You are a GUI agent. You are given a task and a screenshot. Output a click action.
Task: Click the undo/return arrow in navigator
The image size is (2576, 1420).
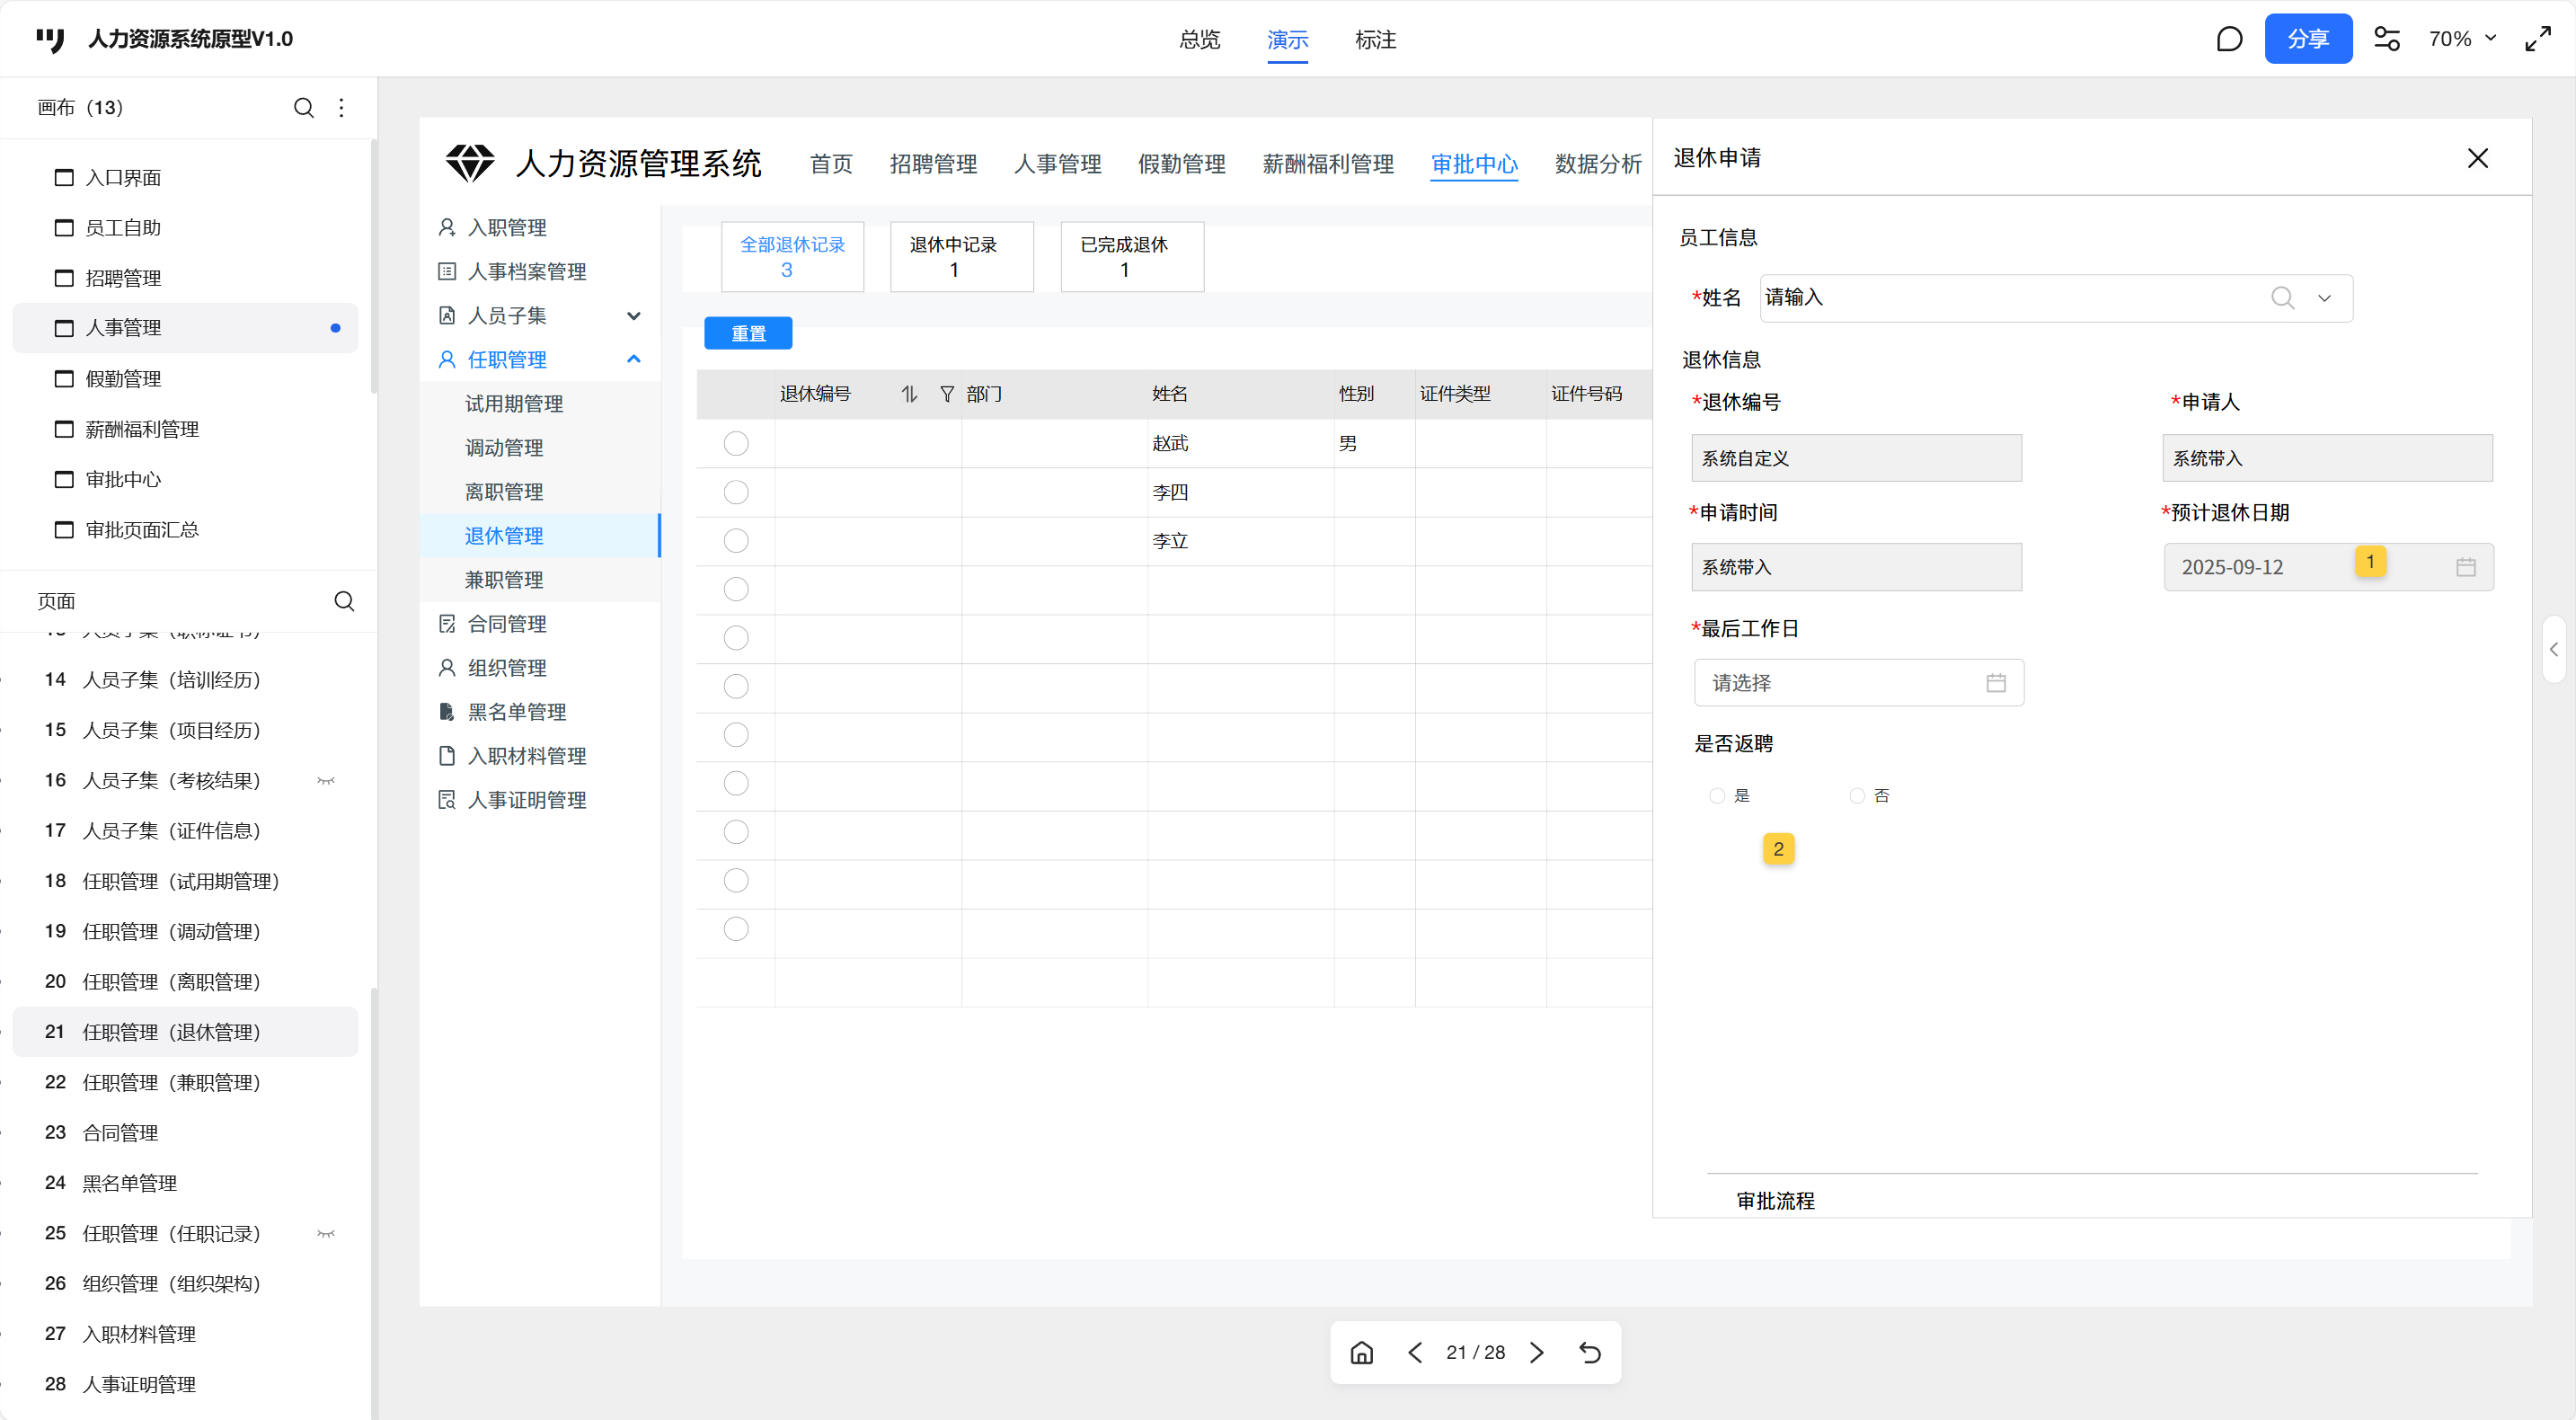coord(1589,1352)
